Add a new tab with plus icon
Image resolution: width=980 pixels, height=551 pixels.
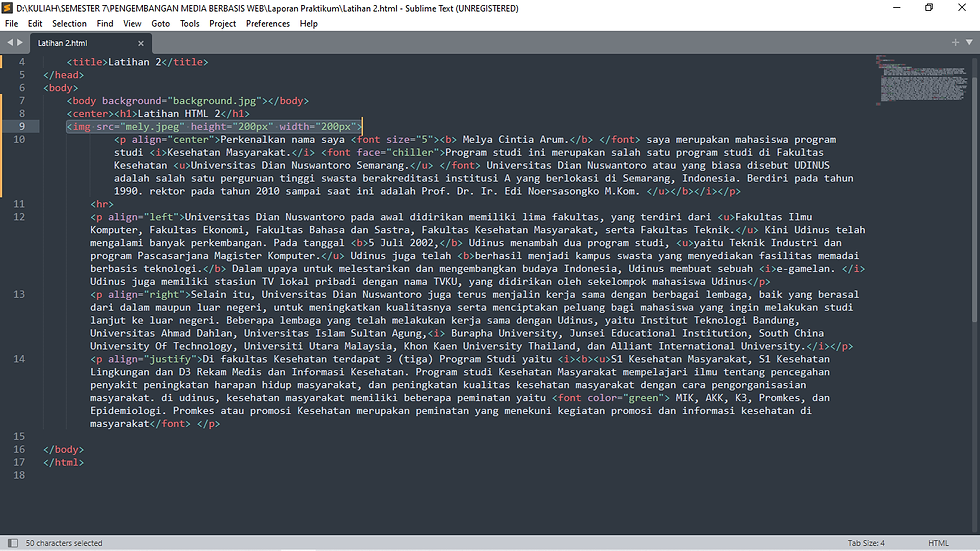tap(955, 42)
